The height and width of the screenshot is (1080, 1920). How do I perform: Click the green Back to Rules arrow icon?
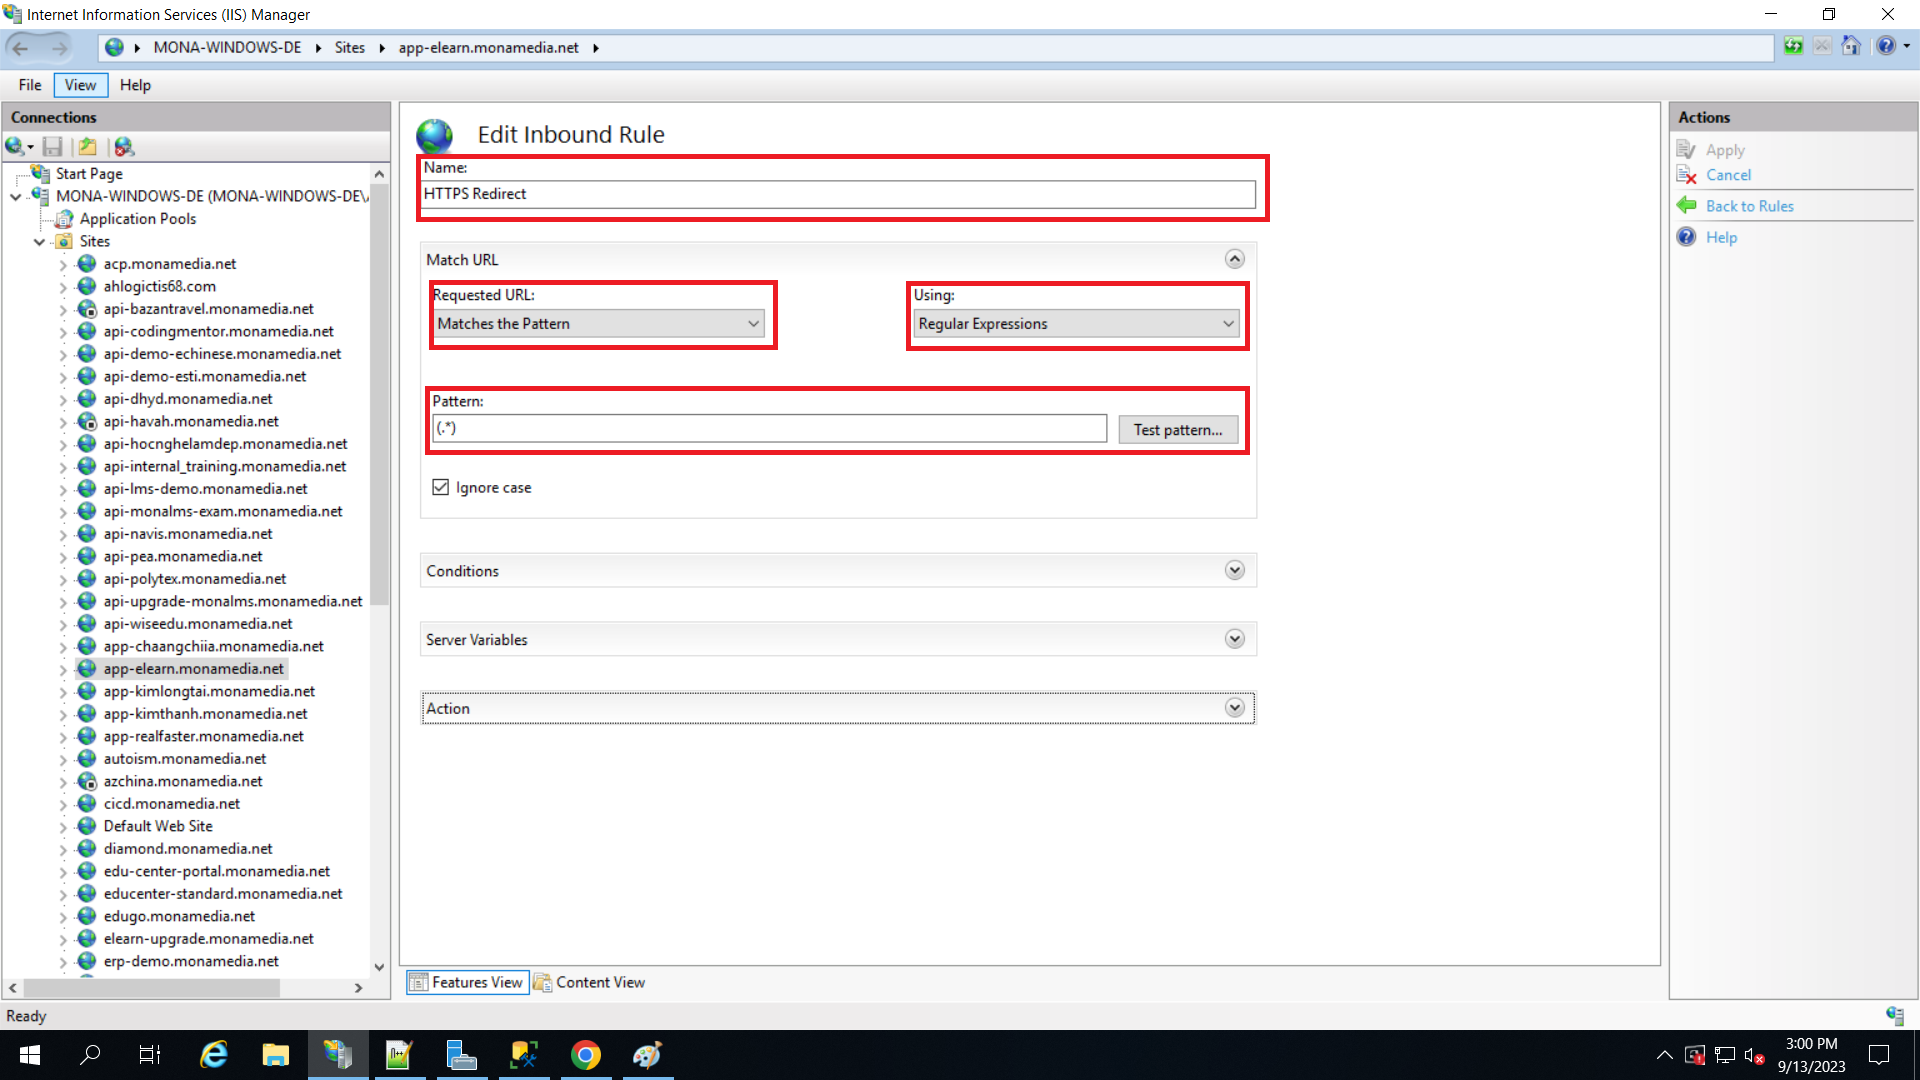(x=1687, y=206)
